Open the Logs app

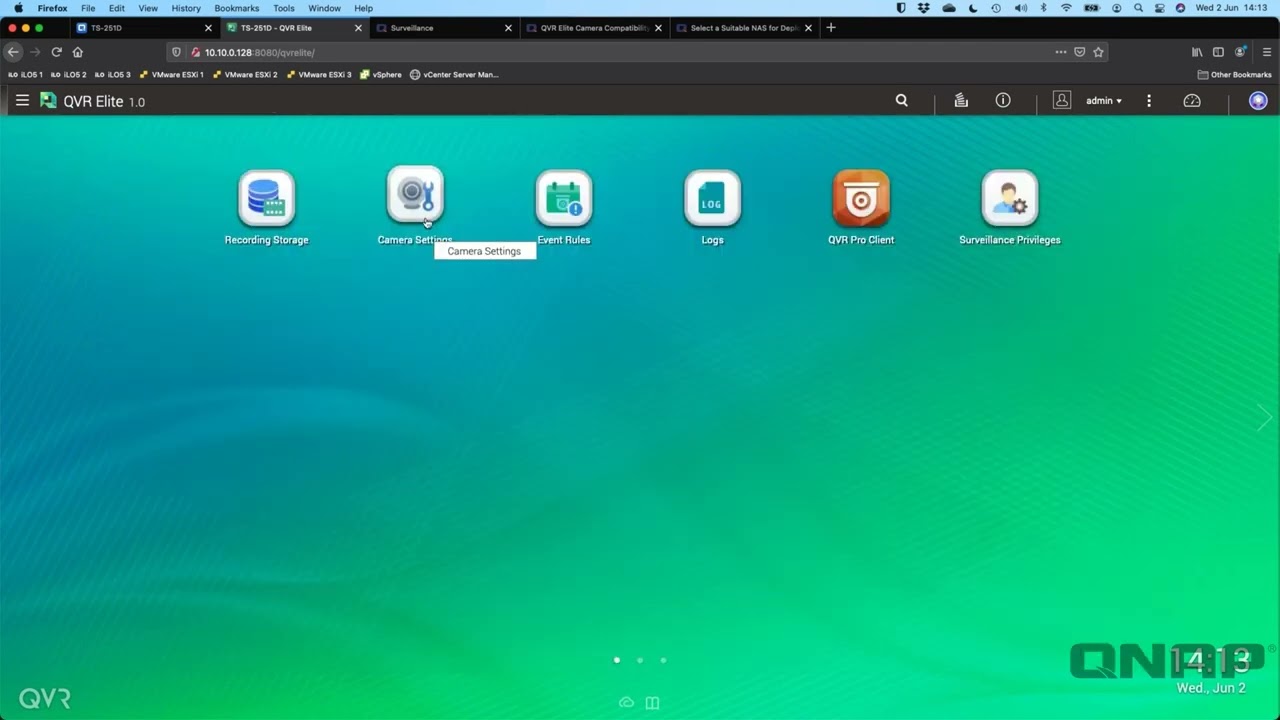pos(712,198)
